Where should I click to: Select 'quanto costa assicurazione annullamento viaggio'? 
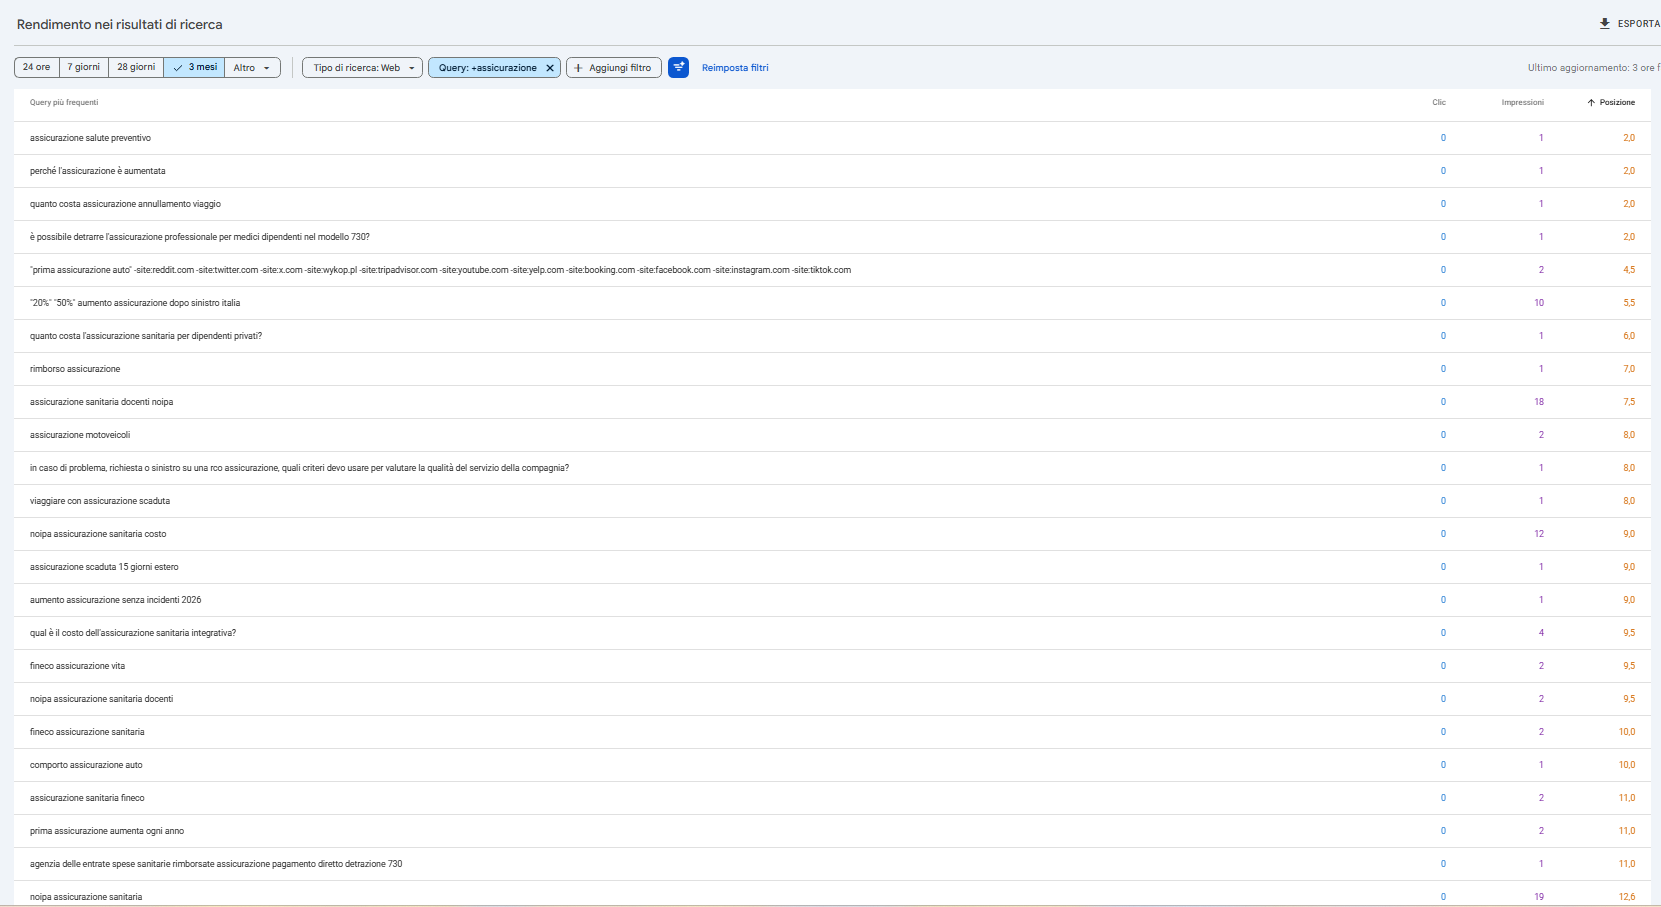tap(832, 204)
